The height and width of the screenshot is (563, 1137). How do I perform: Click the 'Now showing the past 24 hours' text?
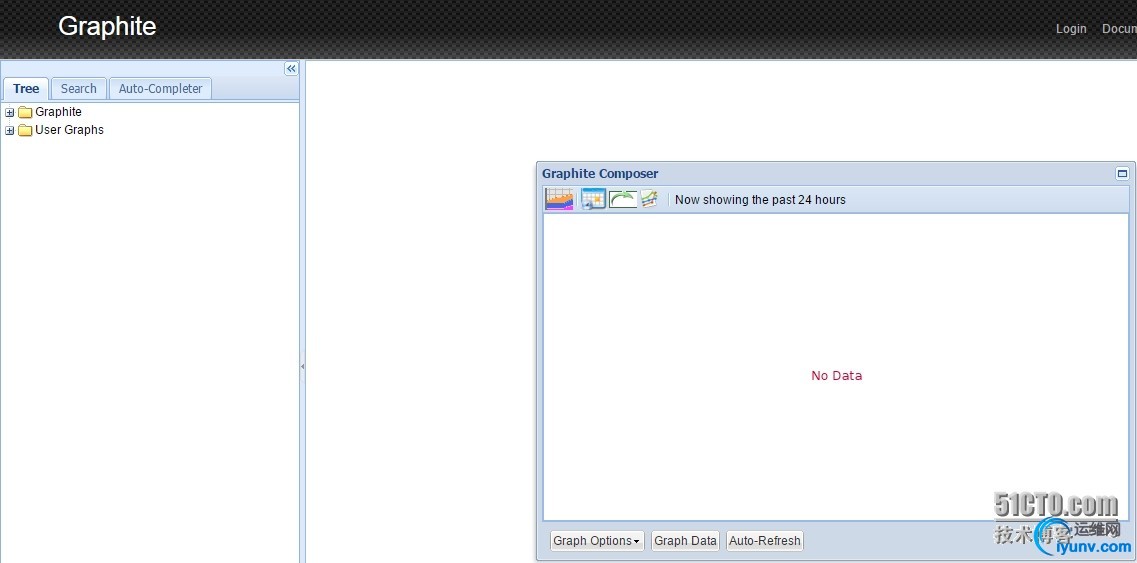760,200
